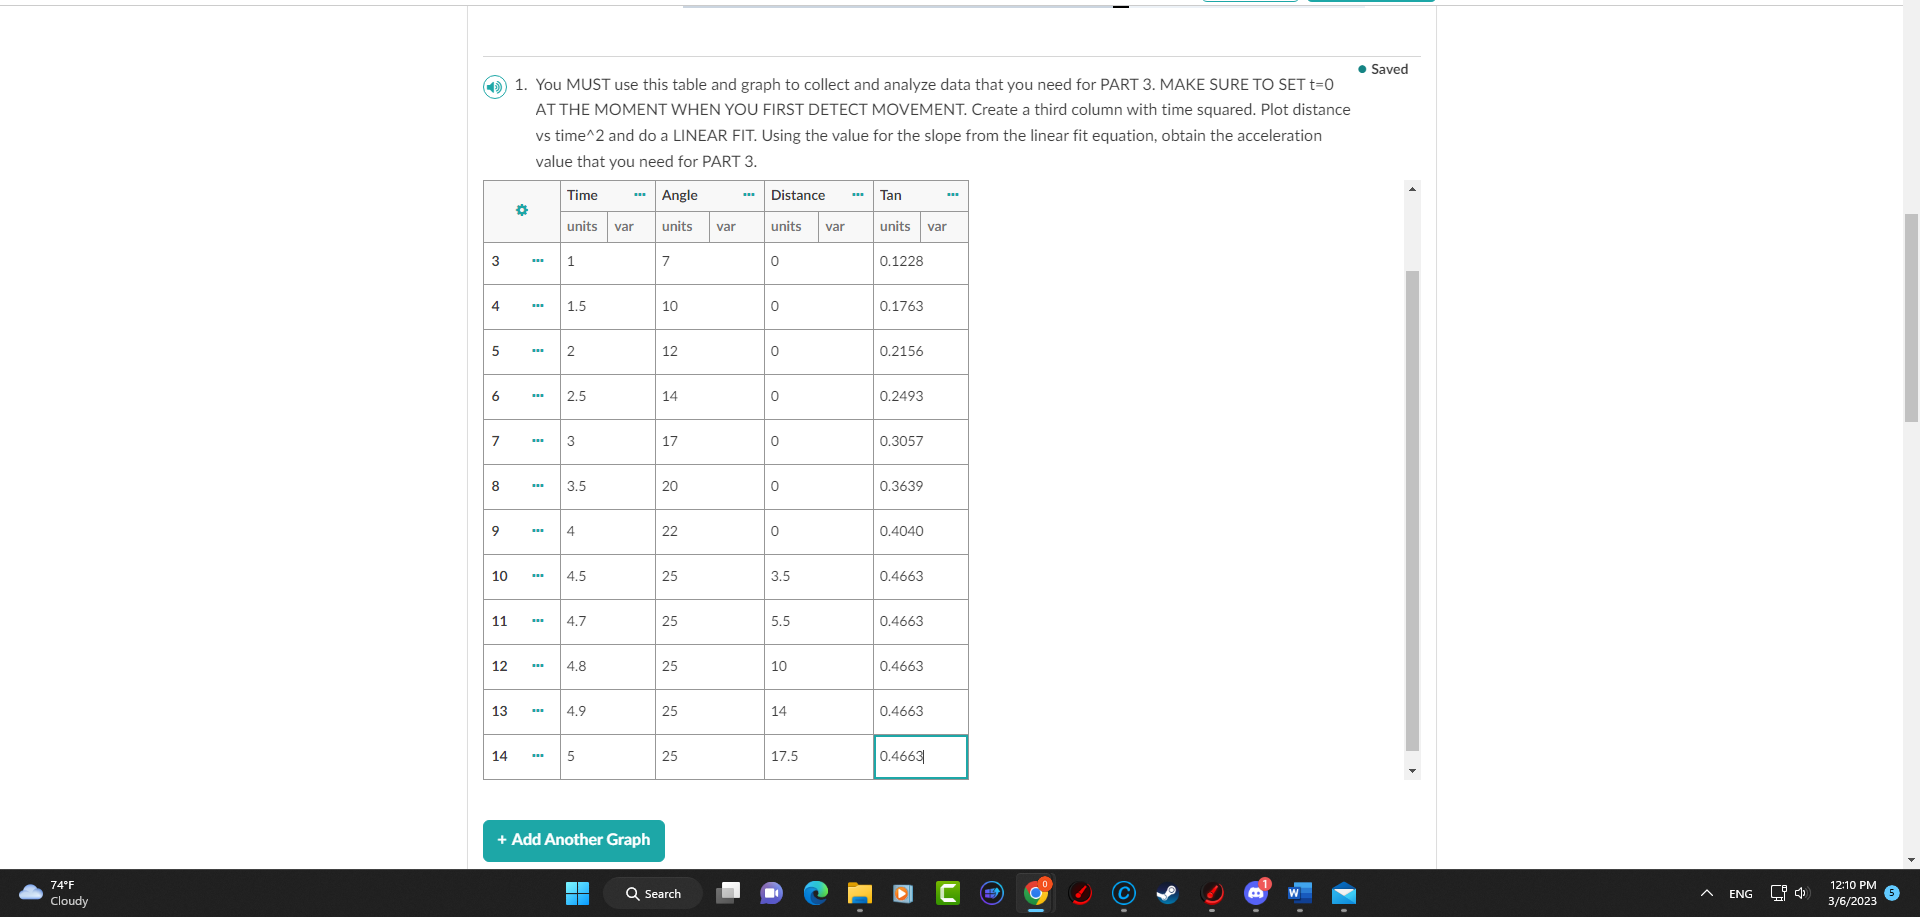Select Angle cell with value 22

pyautogui.click(x=710, y=532)
